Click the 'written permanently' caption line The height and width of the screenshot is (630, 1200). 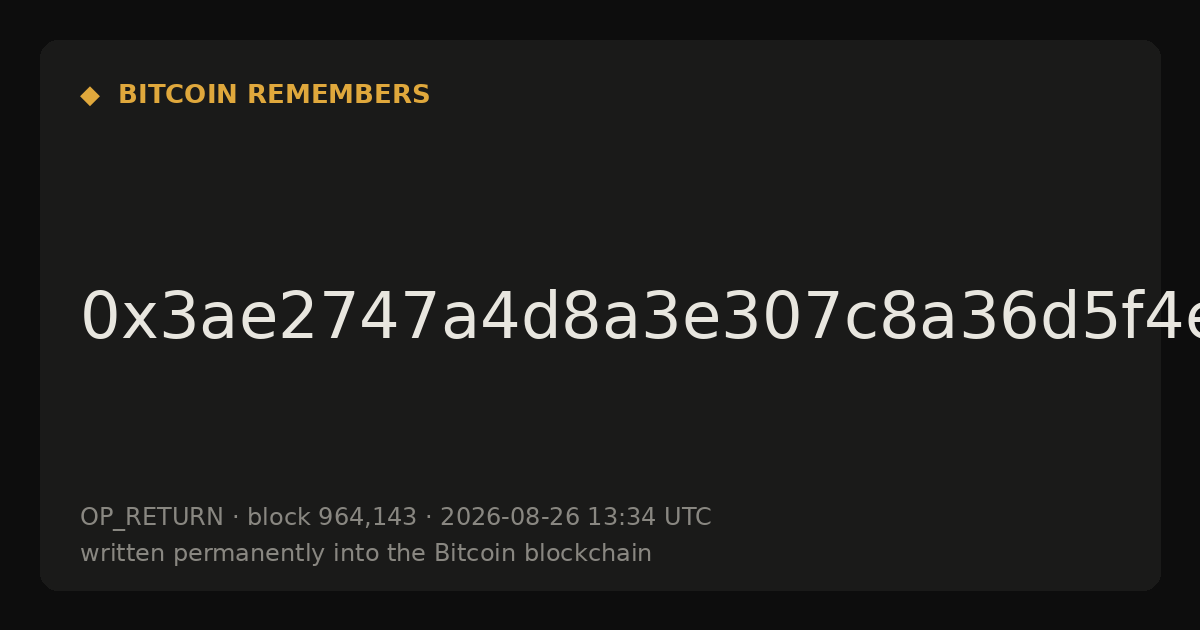(x=366, y=554)
